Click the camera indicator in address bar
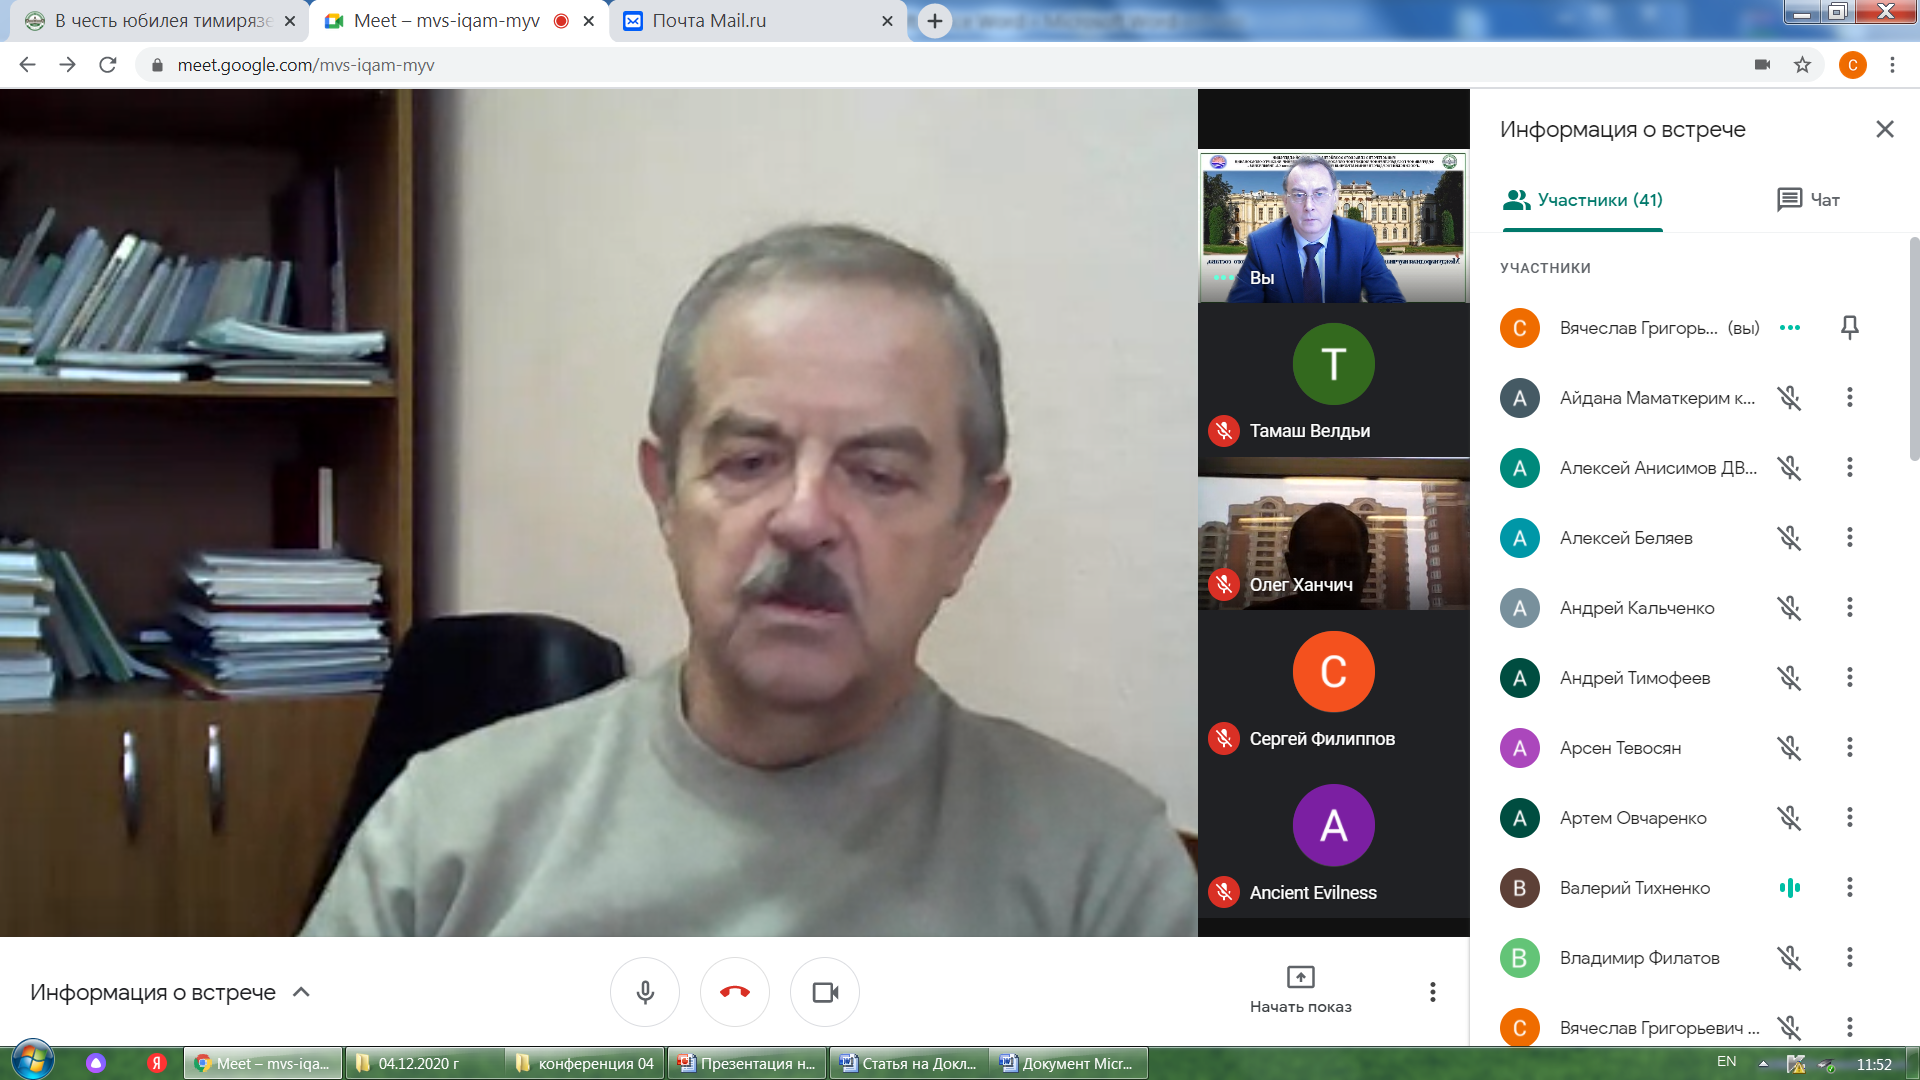Screen dimensions: 1920x1080 (x=1762, y=65)
